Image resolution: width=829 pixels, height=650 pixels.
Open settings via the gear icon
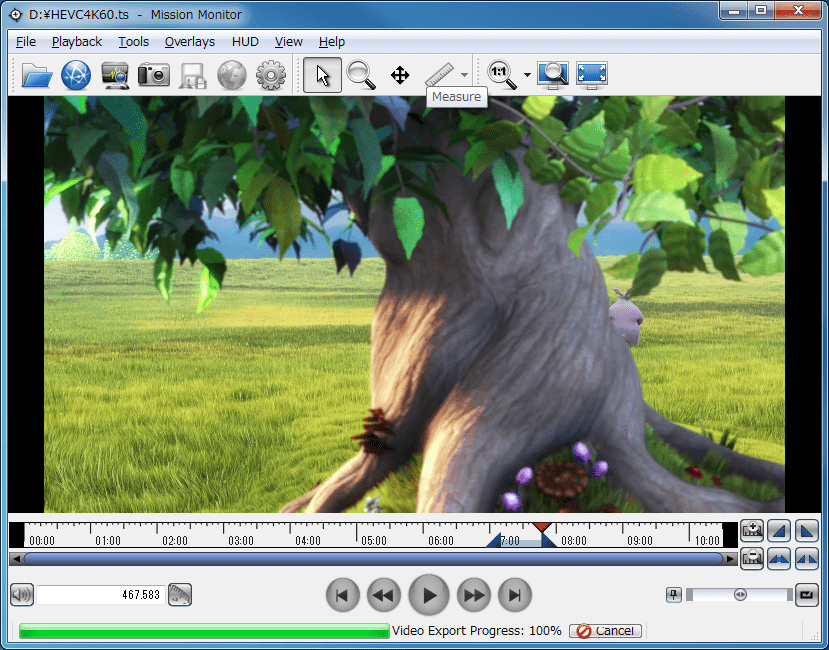(x=271, y=75)
